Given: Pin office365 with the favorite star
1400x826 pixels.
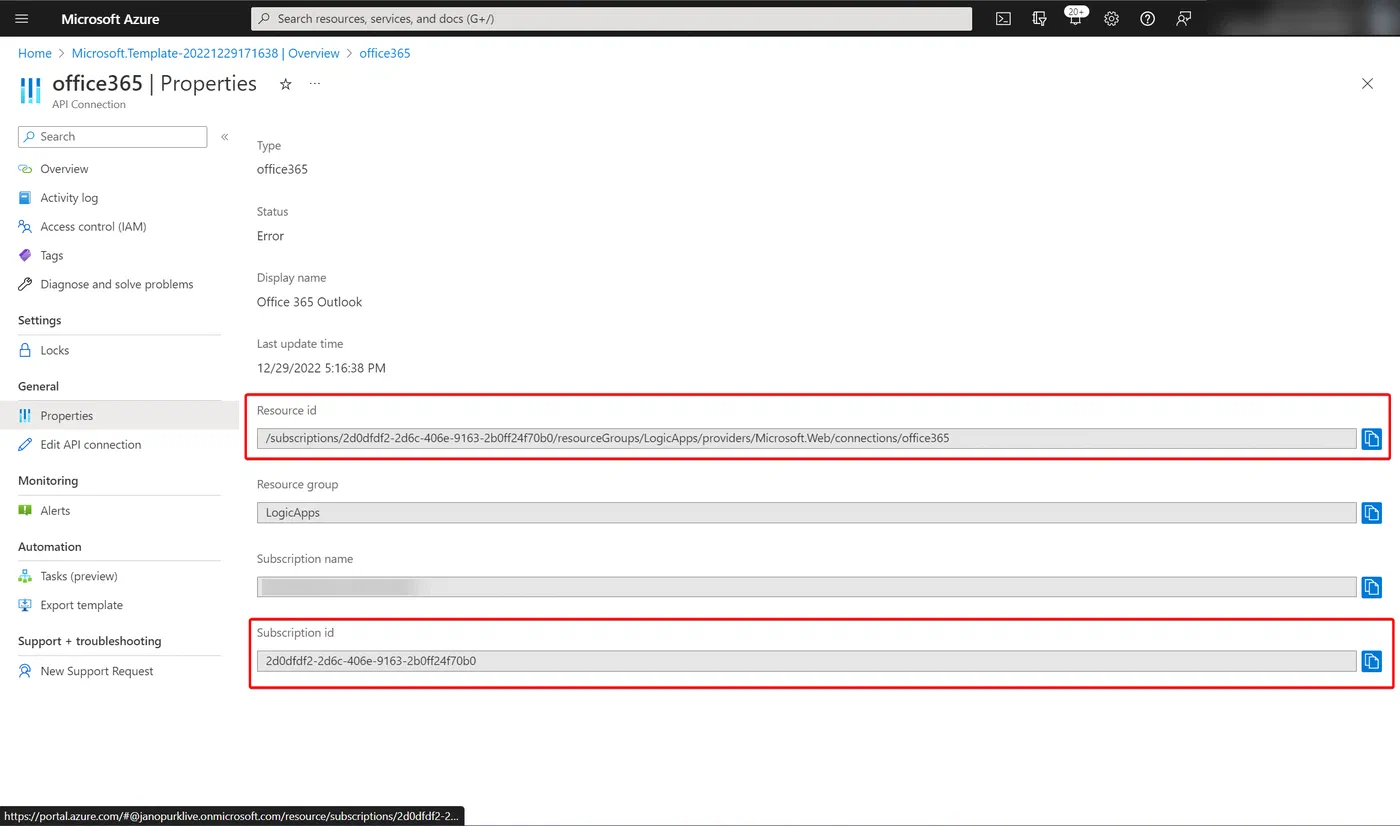Looking at the screenshot, I should (285, 84).
